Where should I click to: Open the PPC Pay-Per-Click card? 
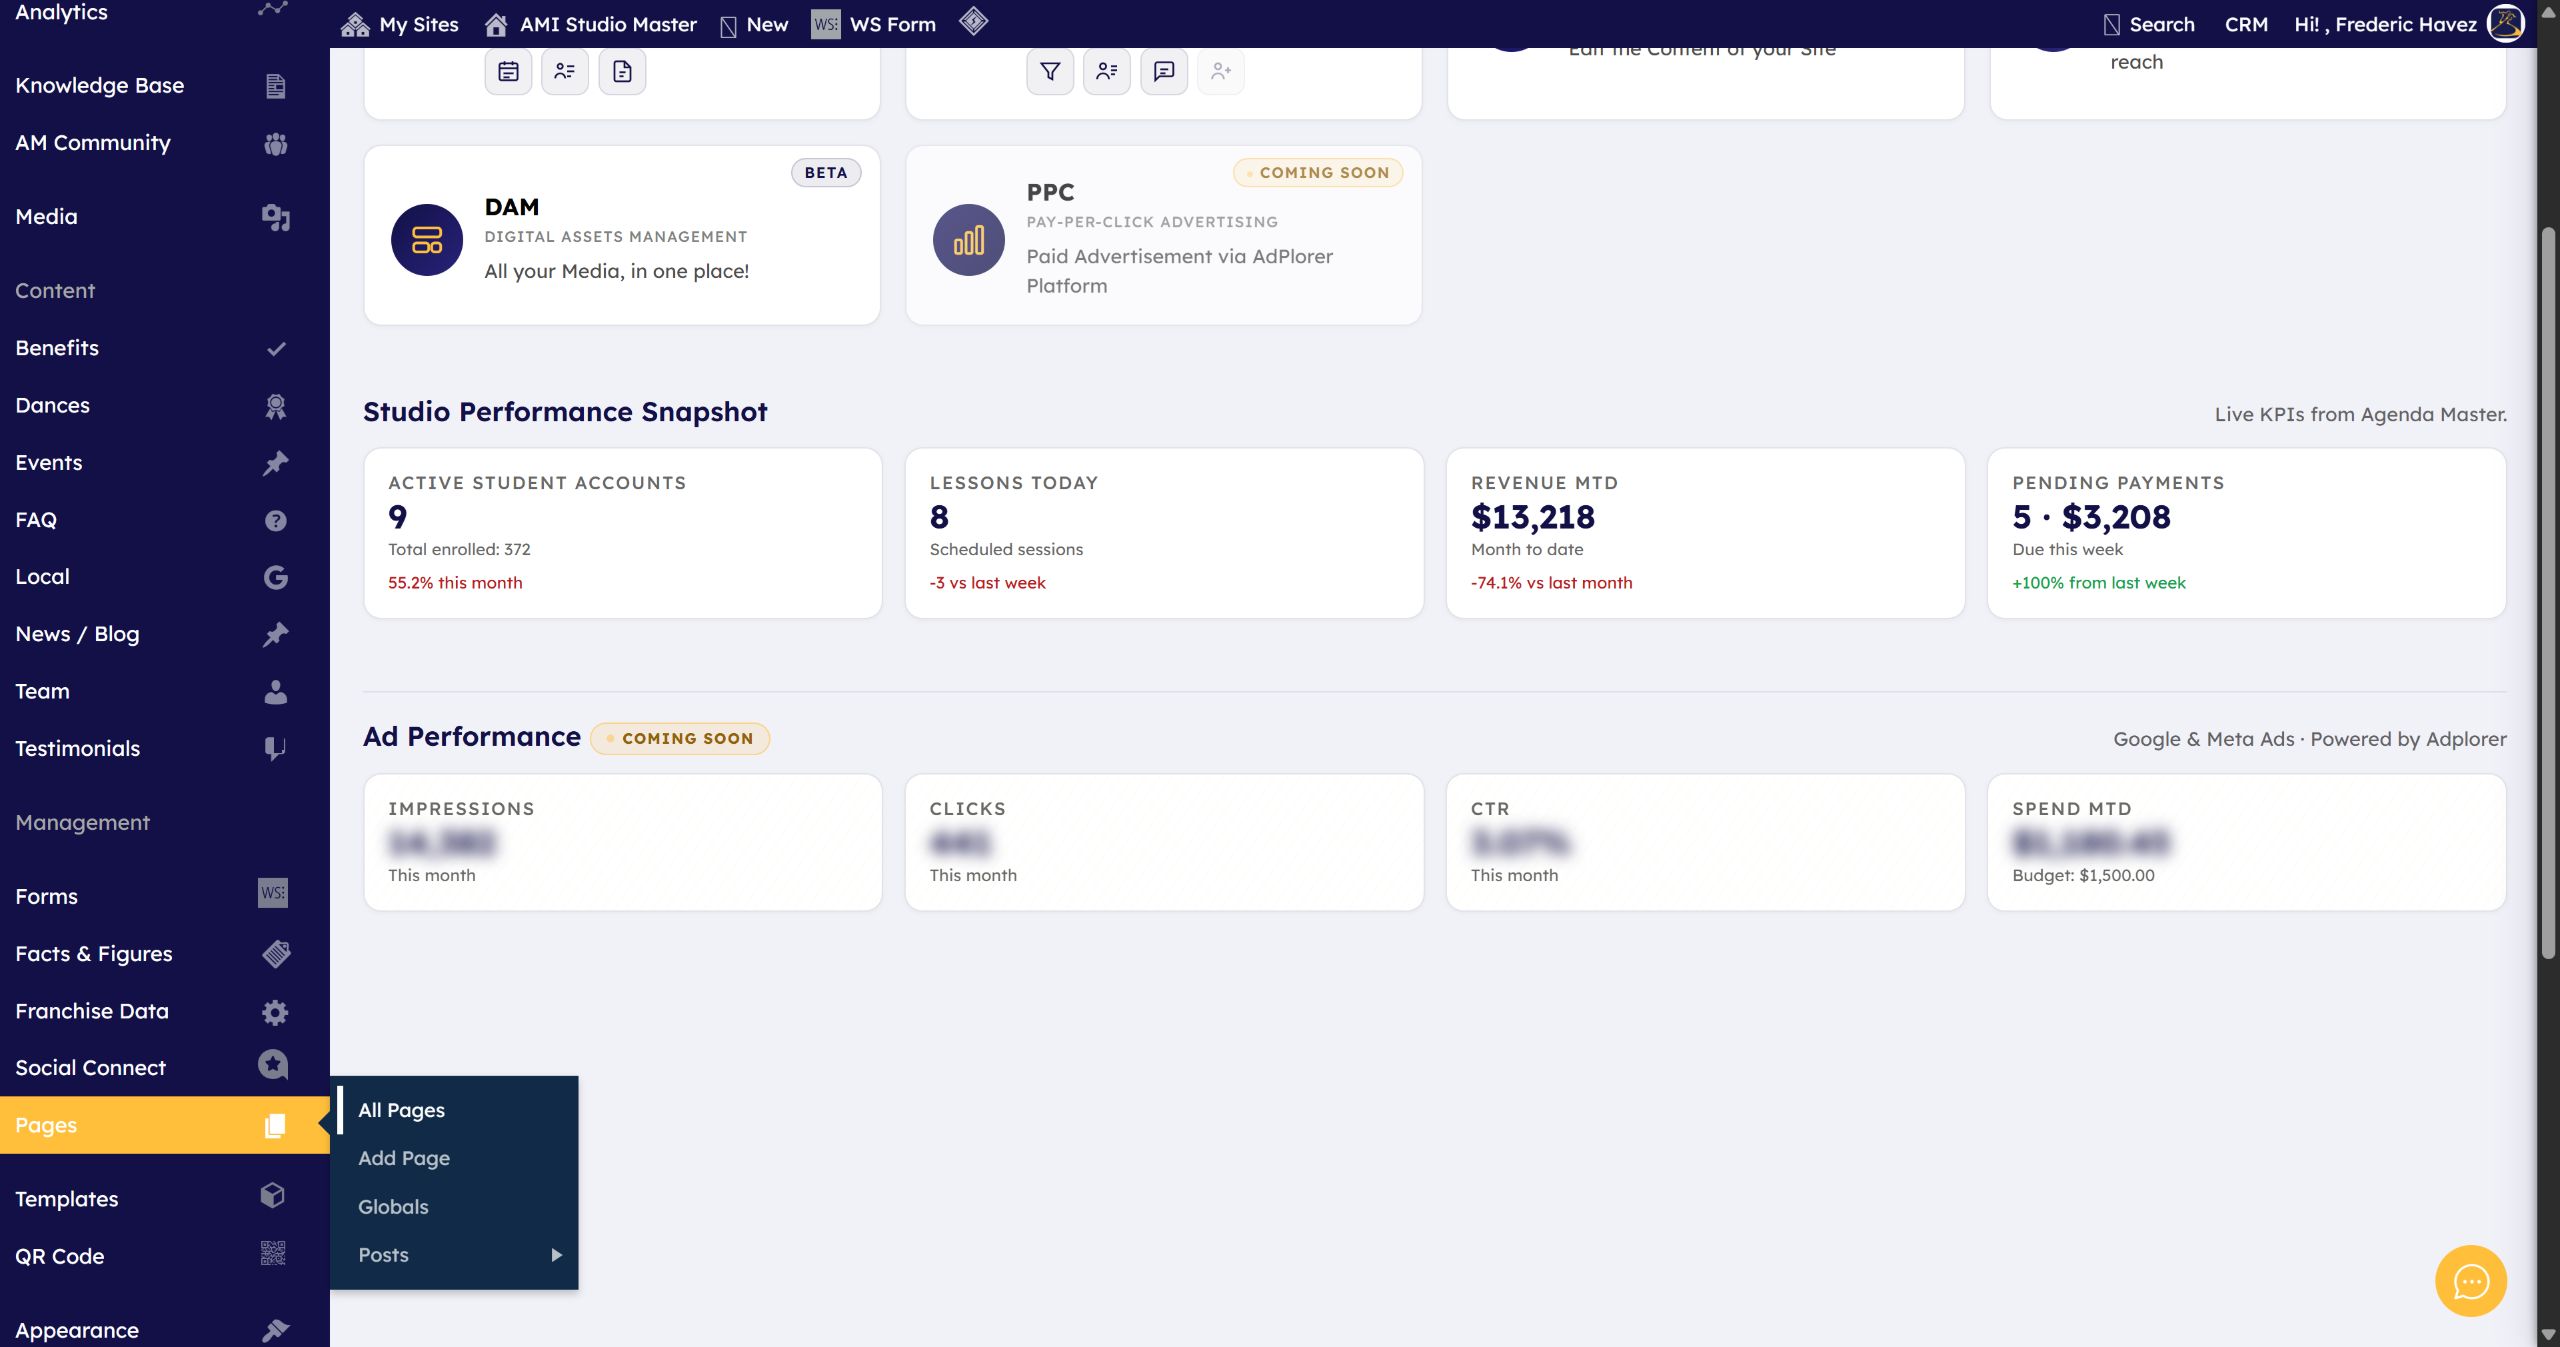(1163, 235)
